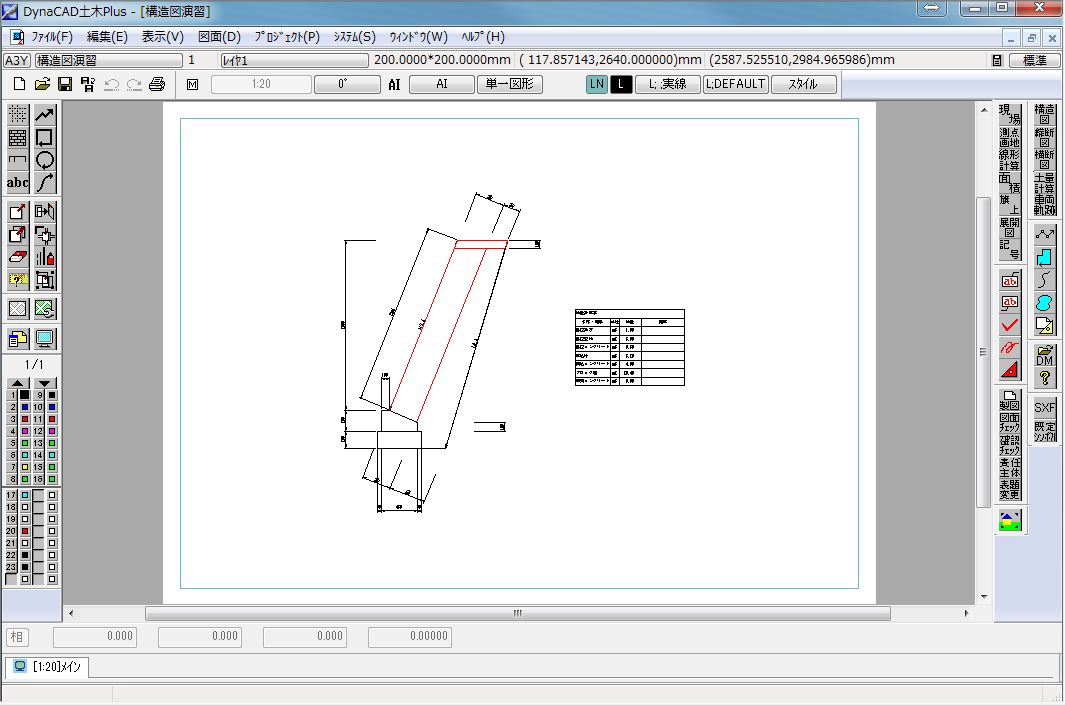Screen dimensions: 1065x705
Task: Select the circle drawing tool
Action: pyautogui.click(x=45, y=160)
